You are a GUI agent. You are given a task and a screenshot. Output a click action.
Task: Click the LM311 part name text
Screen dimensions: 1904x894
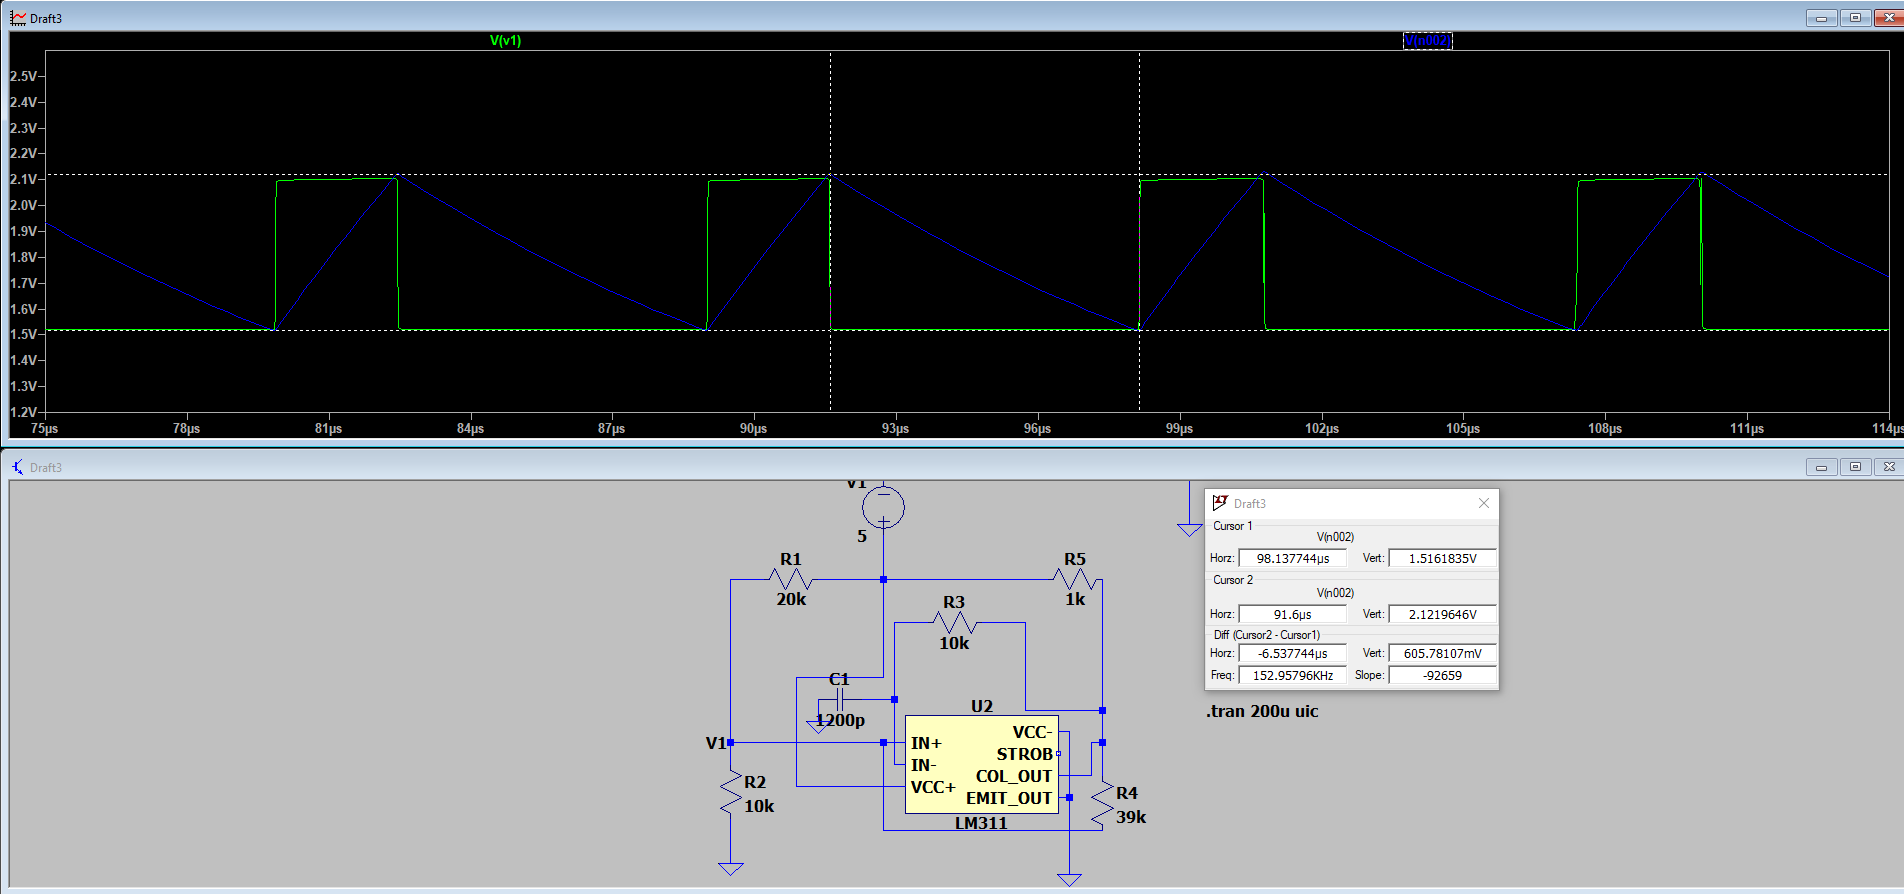[x=981, y=823]
